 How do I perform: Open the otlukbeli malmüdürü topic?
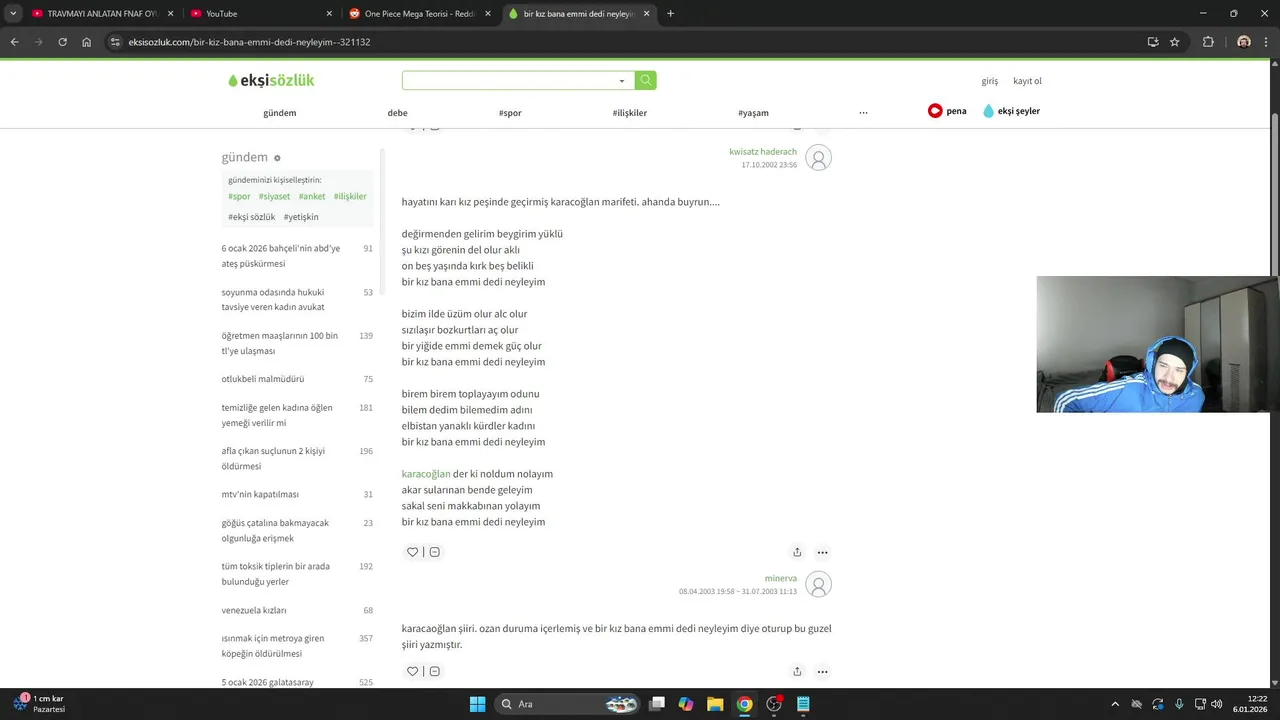point(297,379)
